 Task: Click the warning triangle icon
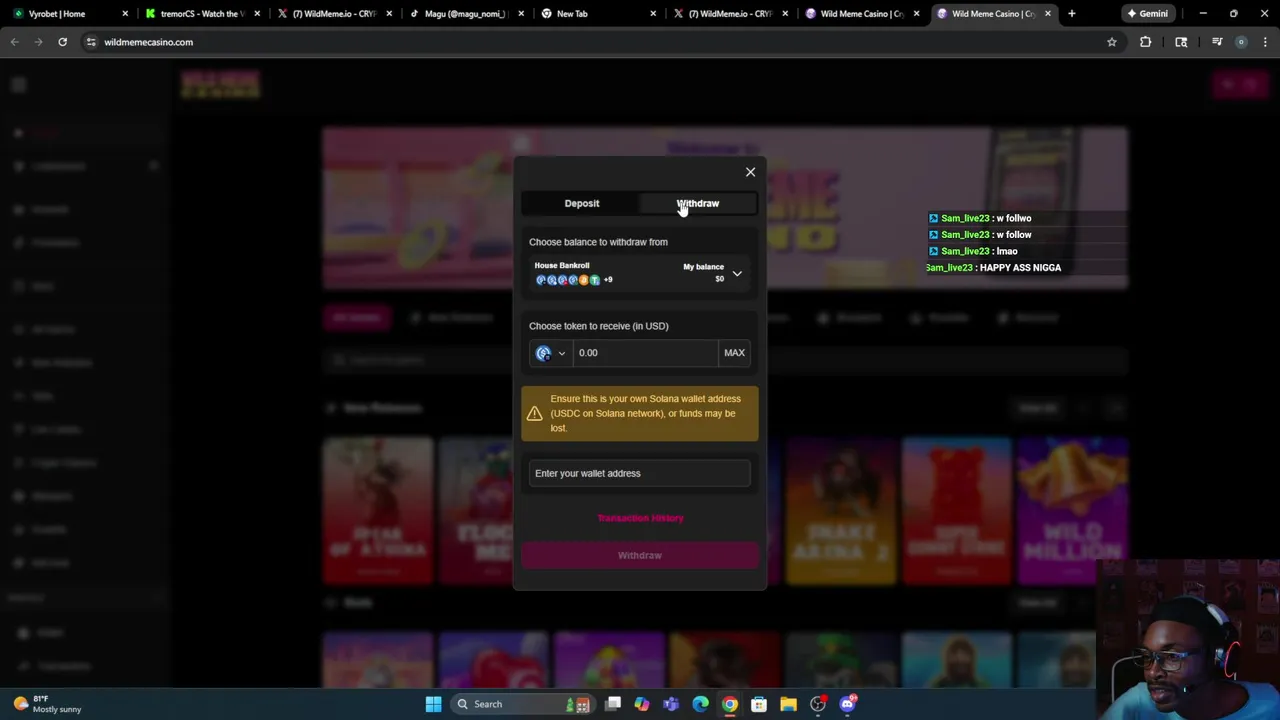tap(535, 413)
